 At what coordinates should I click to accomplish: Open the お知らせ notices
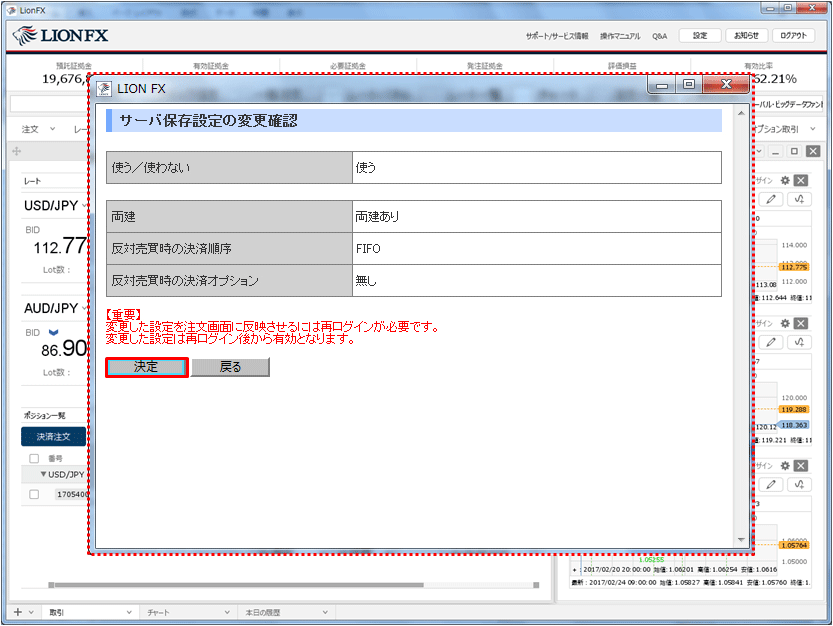(746, 36)
